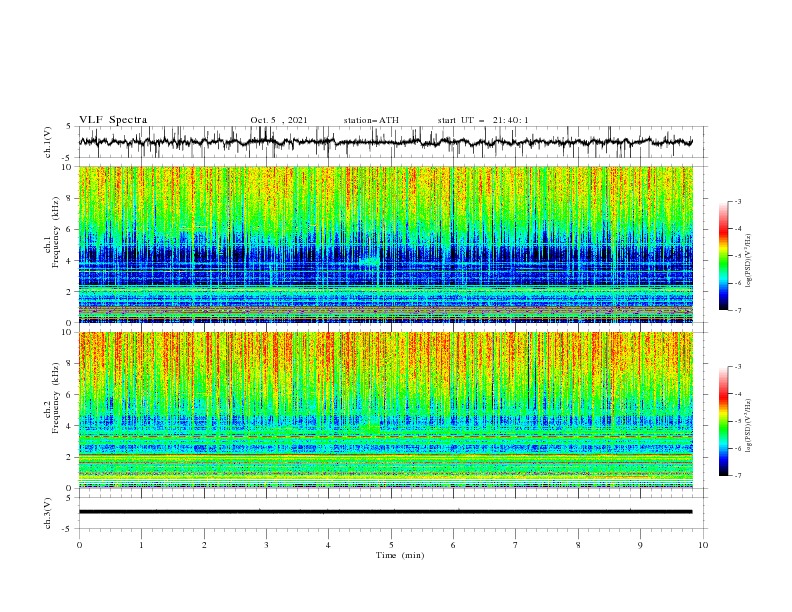The width and height of the screenshot is (792, 612).
Task: Click the ch.1 color bar '-3' label
Action: (x=737, y=201)
